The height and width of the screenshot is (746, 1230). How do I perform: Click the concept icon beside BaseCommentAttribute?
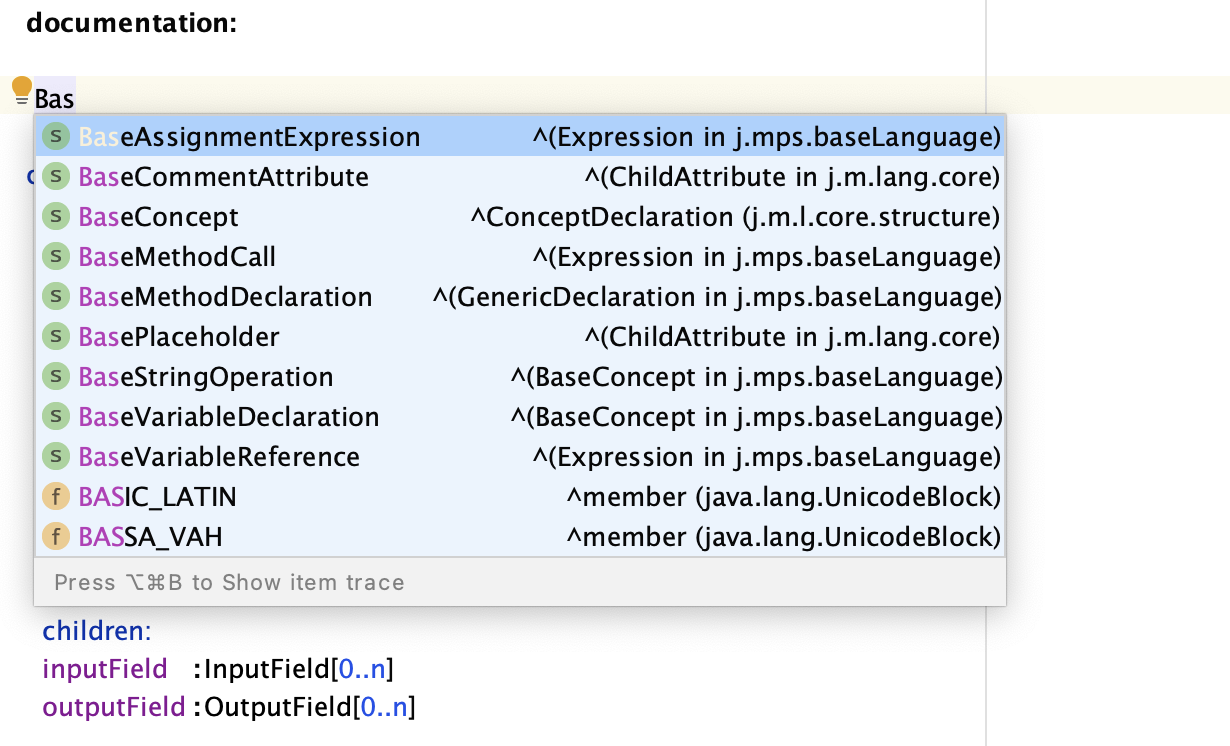pos(56,176)
